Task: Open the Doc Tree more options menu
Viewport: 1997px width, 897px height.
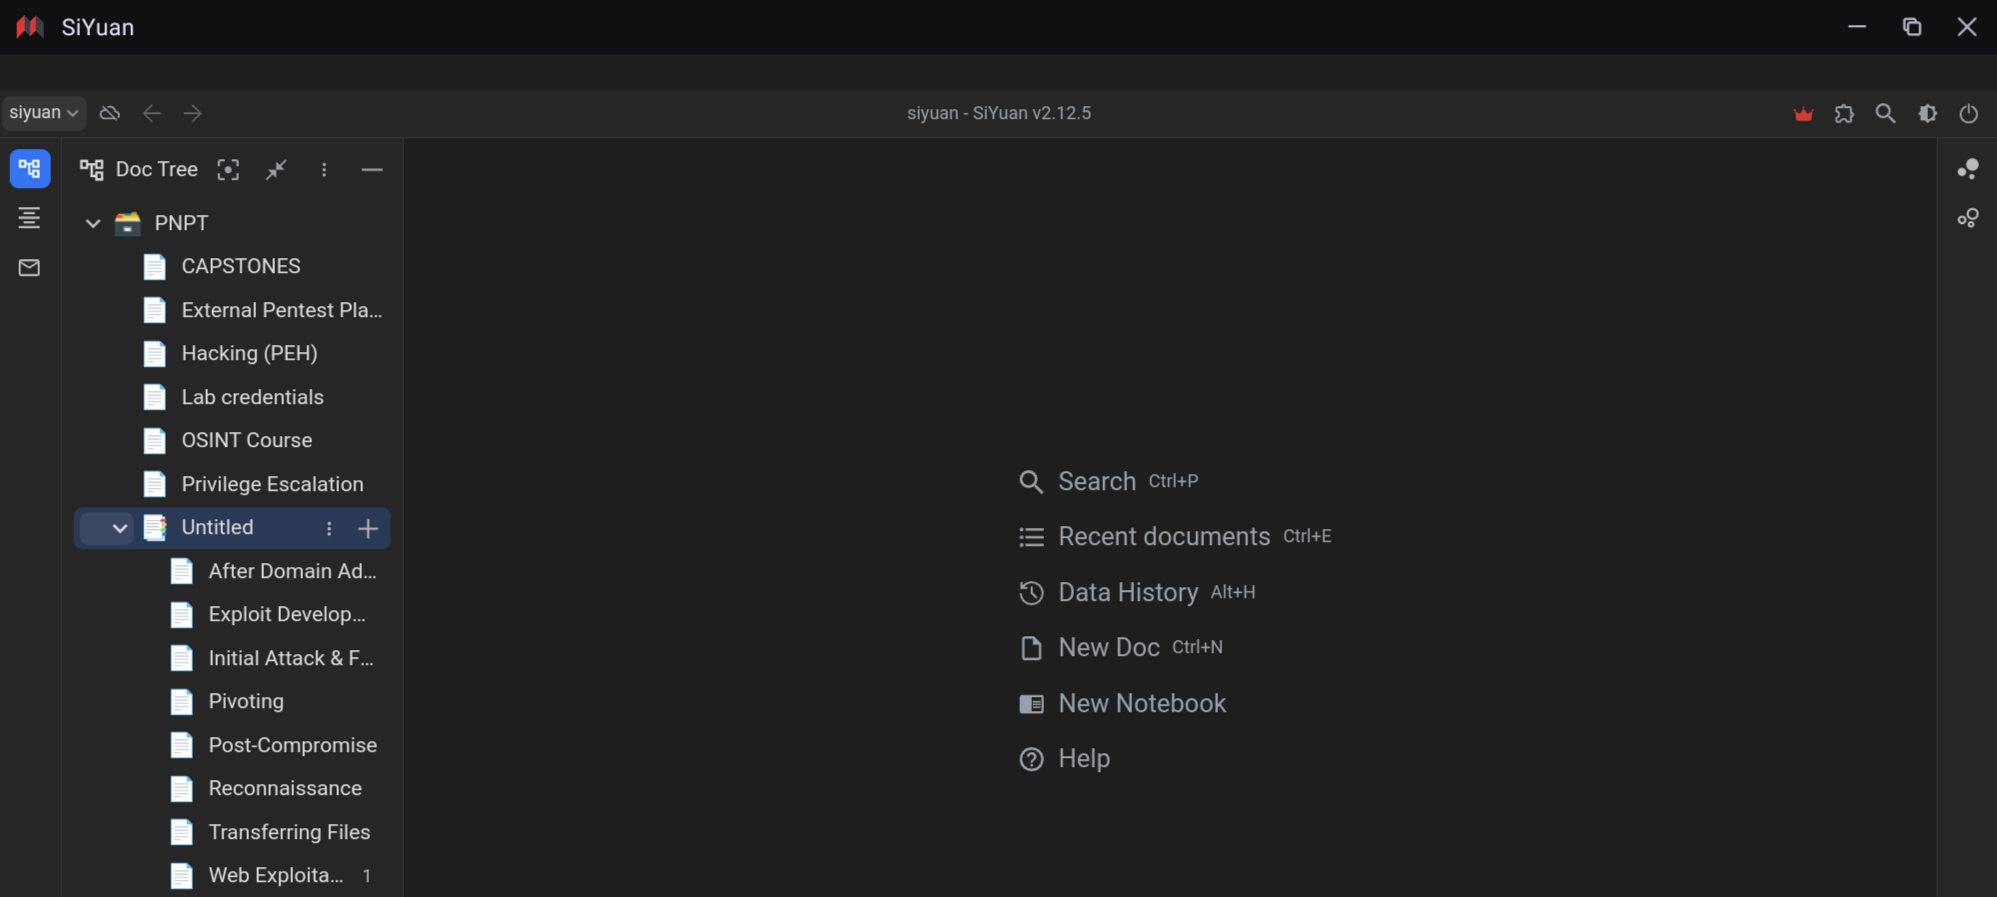Action: coord(324,170)
